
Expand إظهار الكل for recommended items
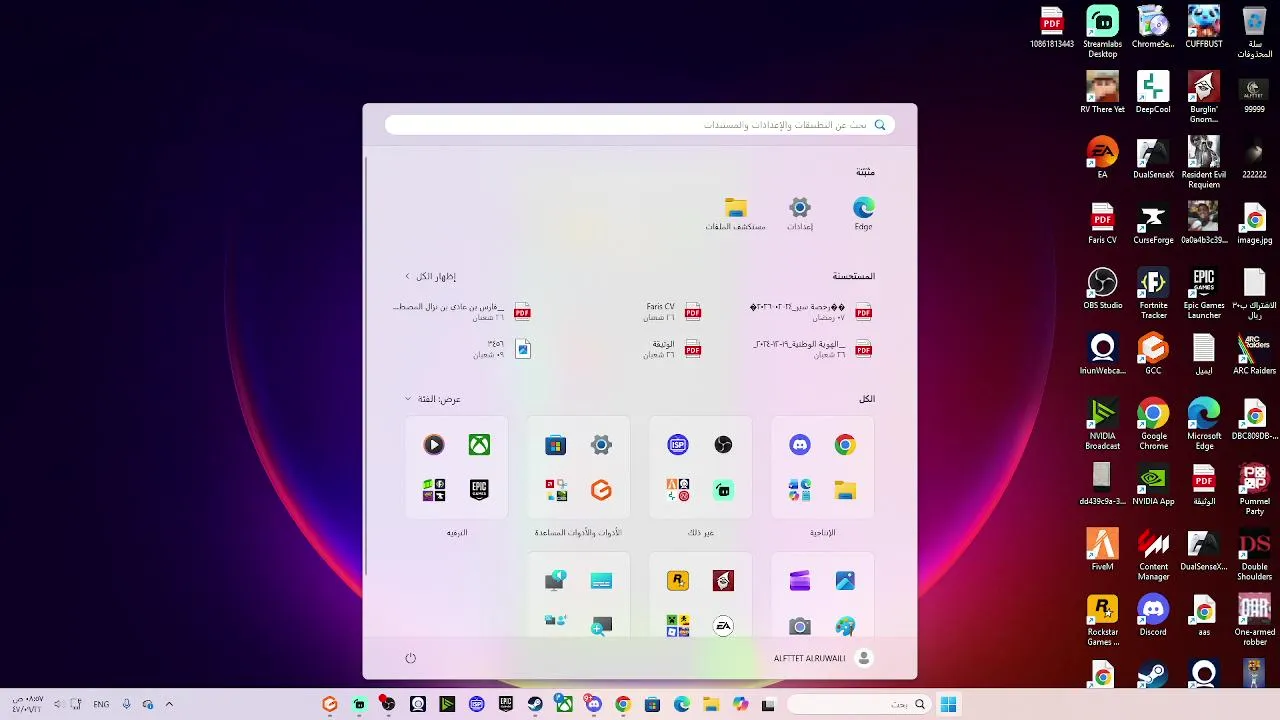pos(431,276)
